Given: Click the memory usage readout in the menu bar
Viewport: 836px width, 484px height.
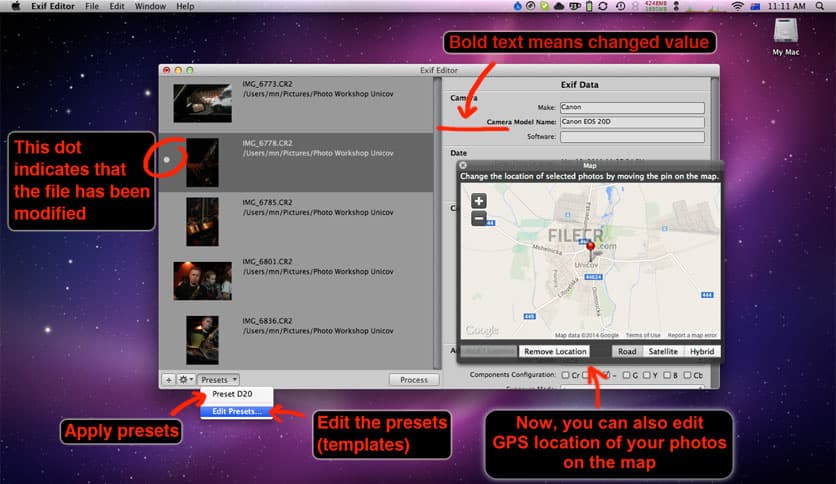Looking at the screenshot, I should [656, 6].
